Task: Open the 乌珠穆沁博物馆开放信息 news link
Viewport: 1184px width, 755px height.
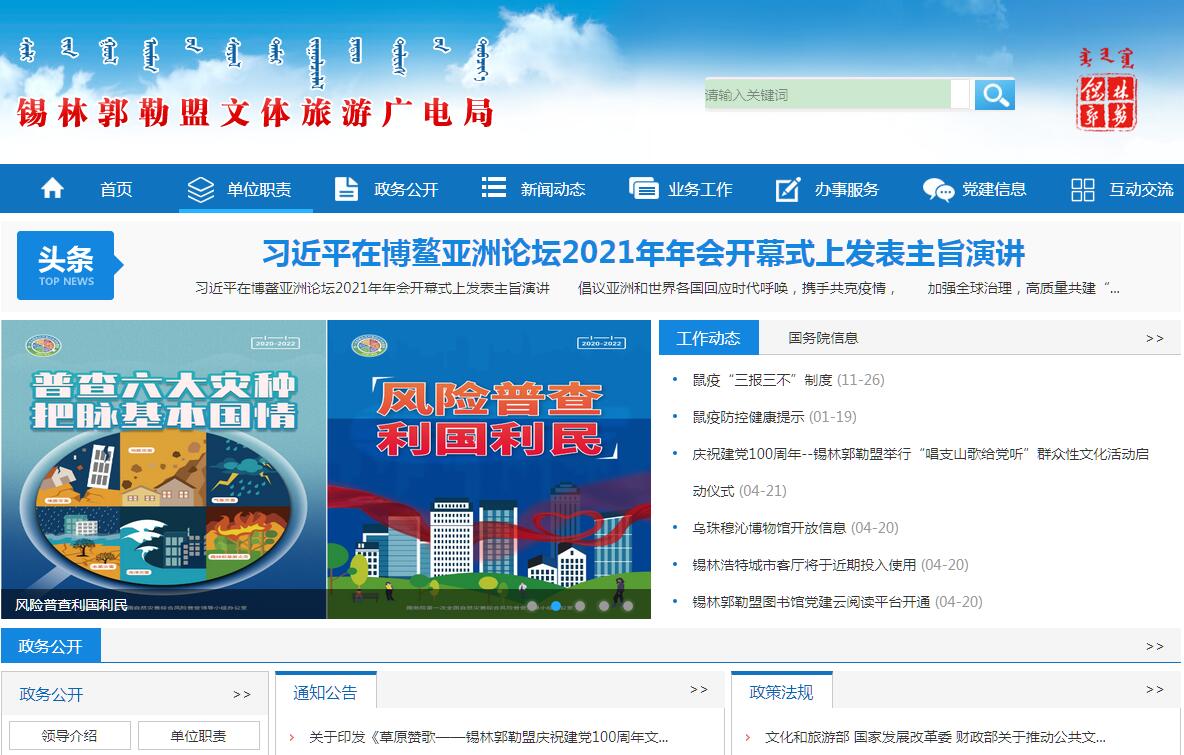Action: [769, 528]
